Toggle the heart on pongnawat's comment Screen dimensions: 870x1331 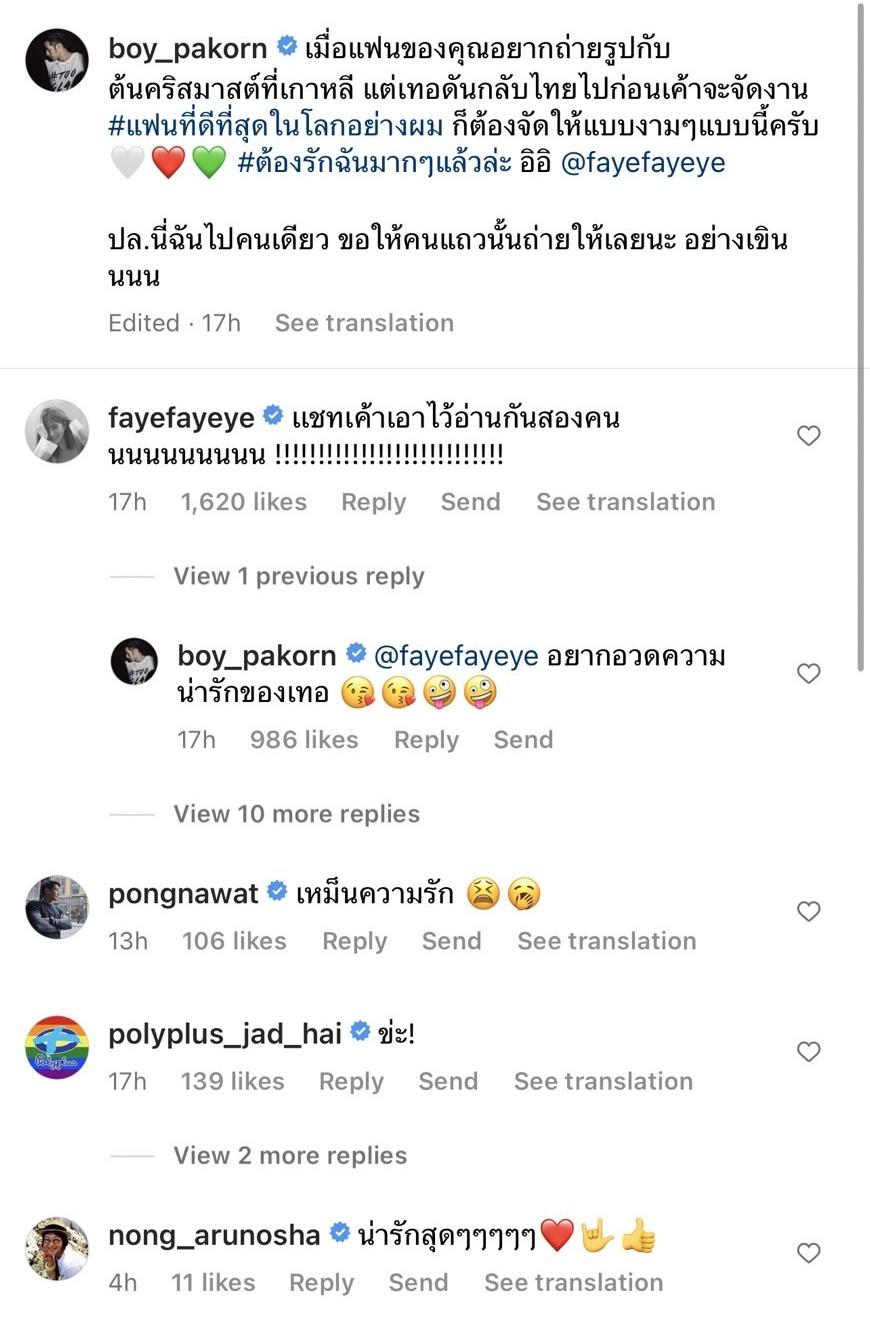808,911
